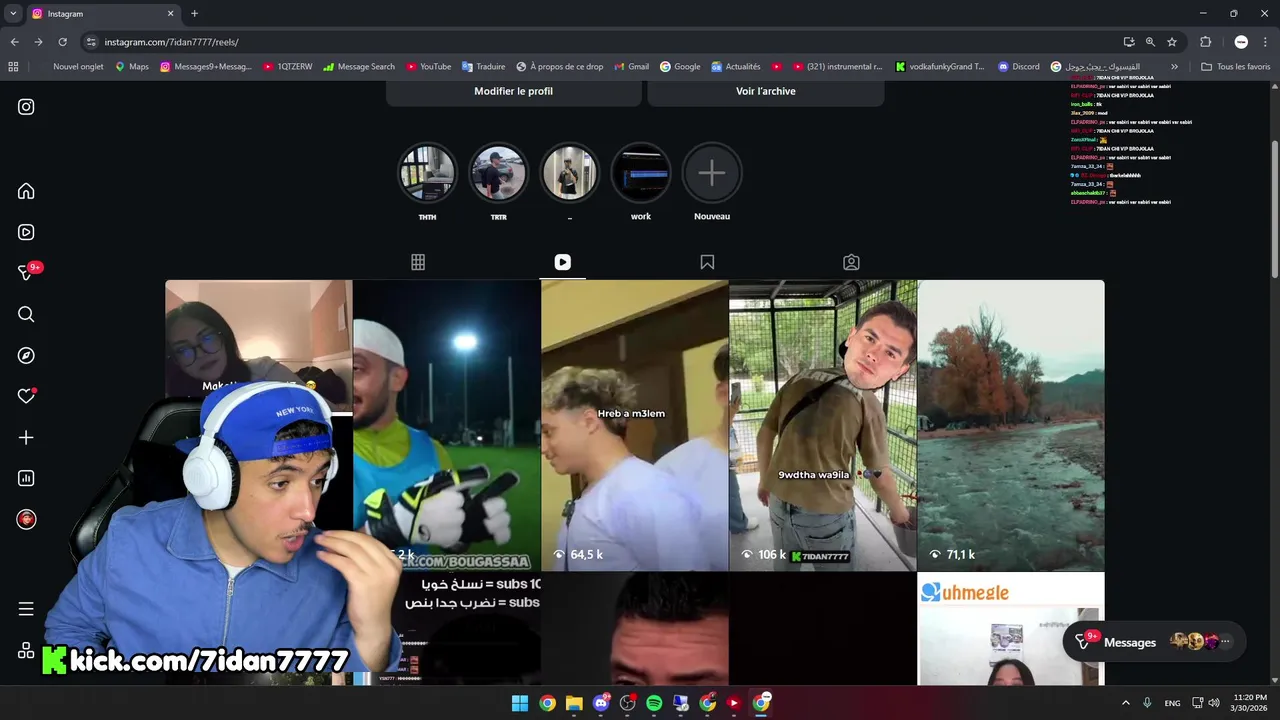
Task: Open Chrome extensions puzzle icon
Action: coord(1205,42)
